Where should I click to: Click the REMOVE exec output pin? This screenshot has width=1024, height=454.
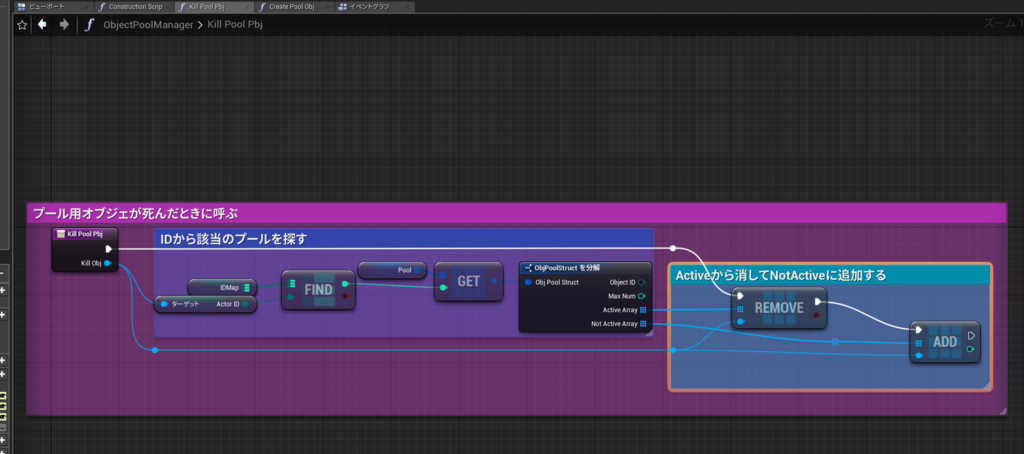tap(818, 301)
